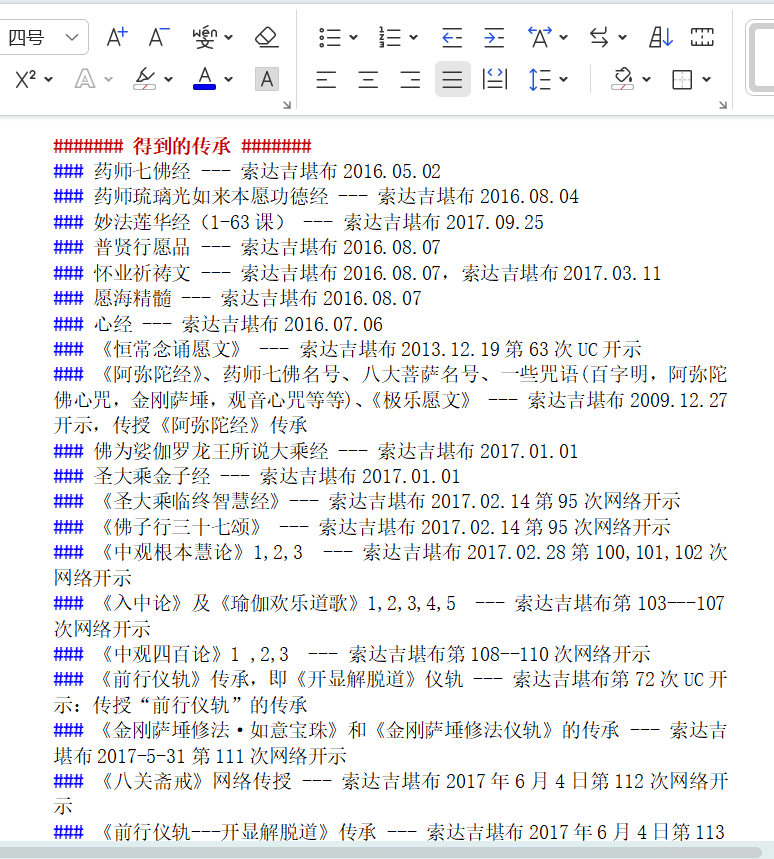Open the Chinese text layout (A arrows) tool

coord(540,37)
